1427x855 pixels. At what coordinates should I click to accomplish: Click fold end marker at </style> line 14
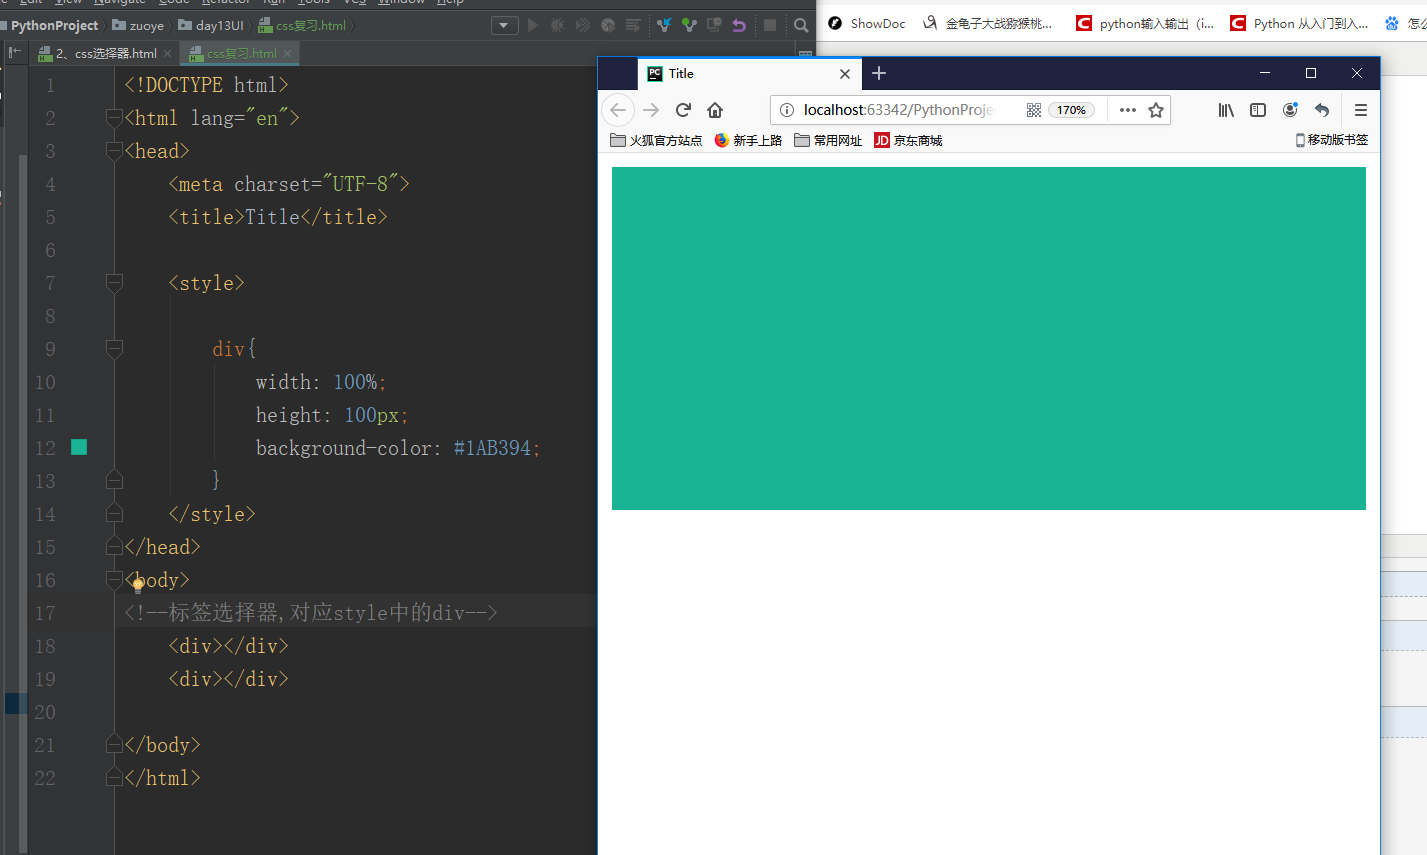click(x=114, y=514)
